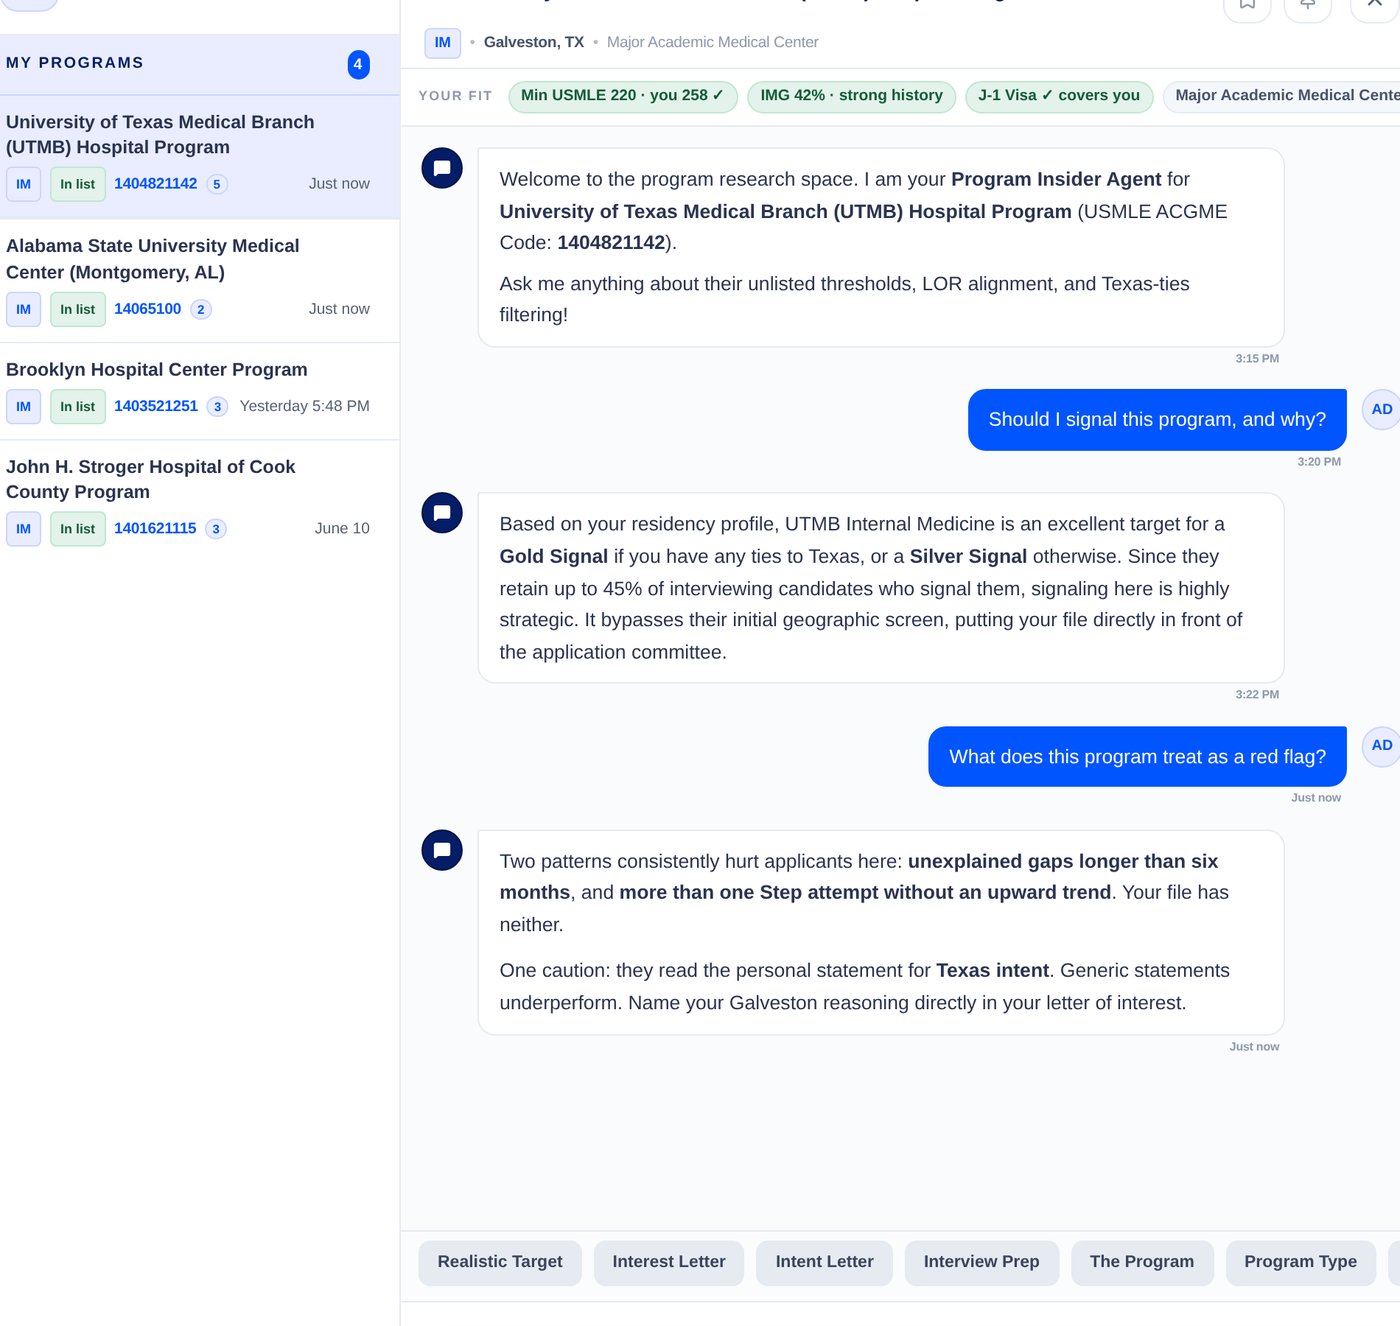Click the Galveston, TX location text

click(534, 42)
